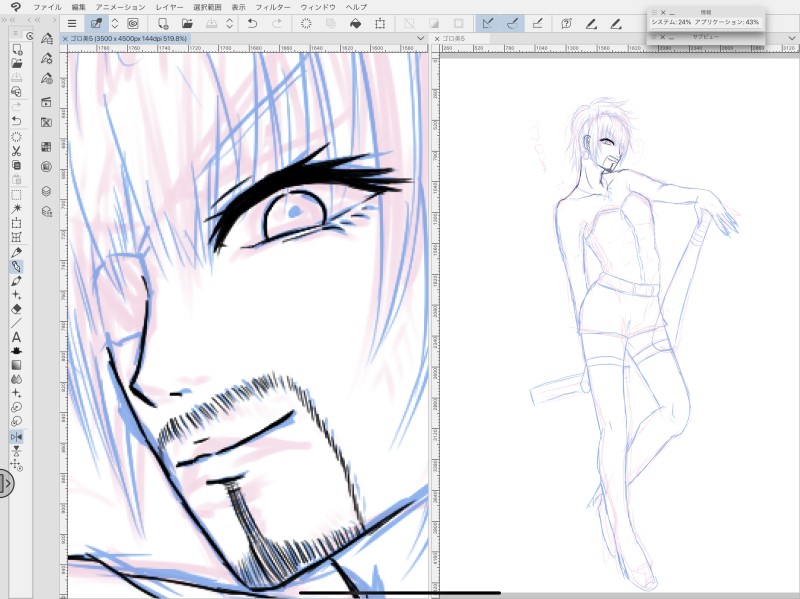Click the Scale/Rotate transform icon in command bar
The height and width of the screenshot is (599, 800).
click(x=380, y=23)
